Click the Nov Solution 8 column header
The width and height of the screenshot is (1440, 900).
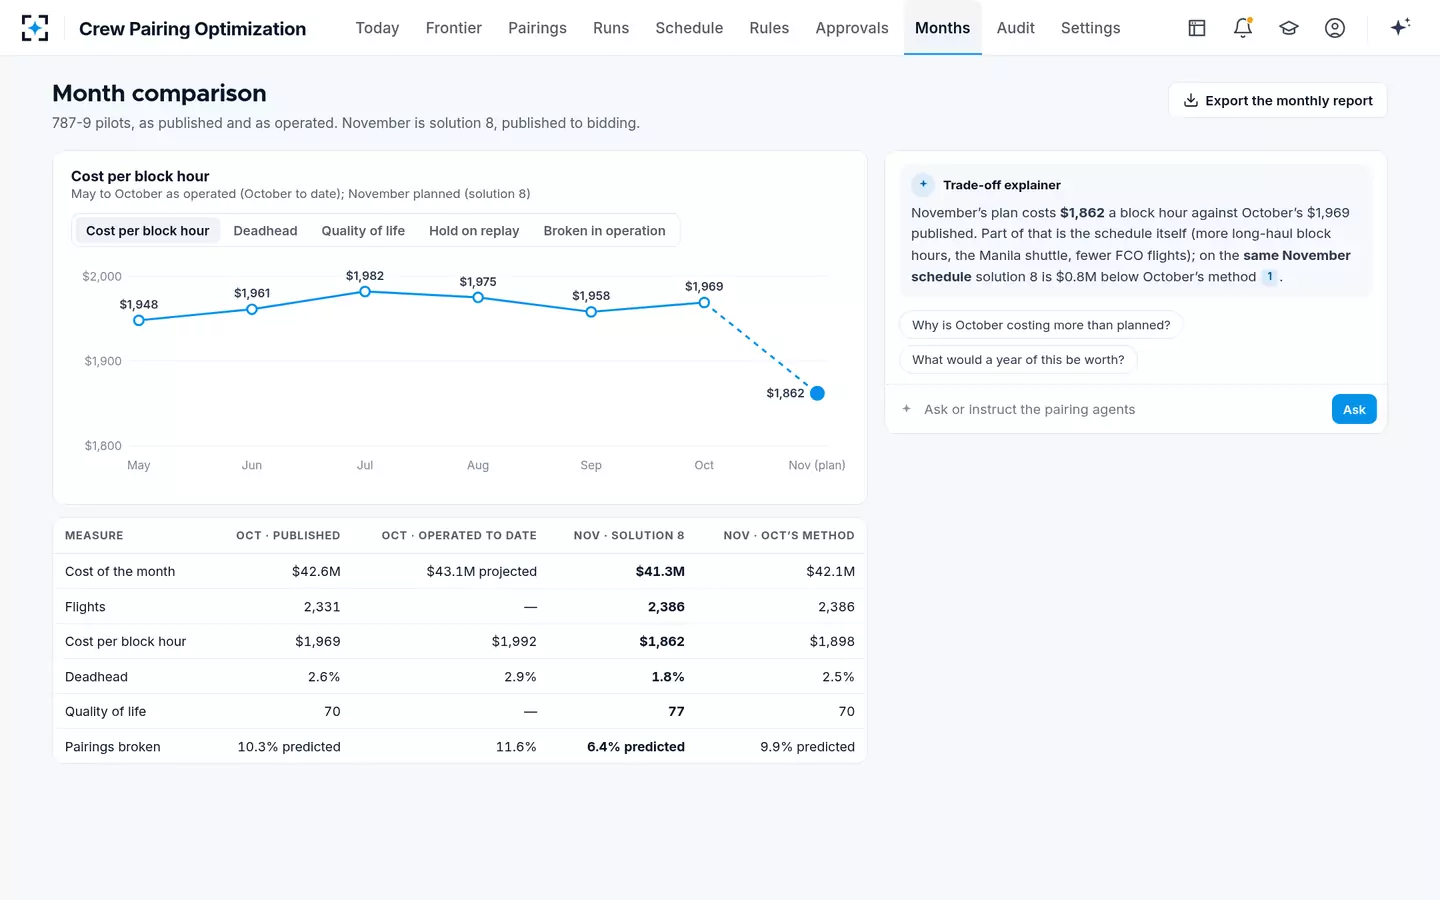(x=629, y=536)
